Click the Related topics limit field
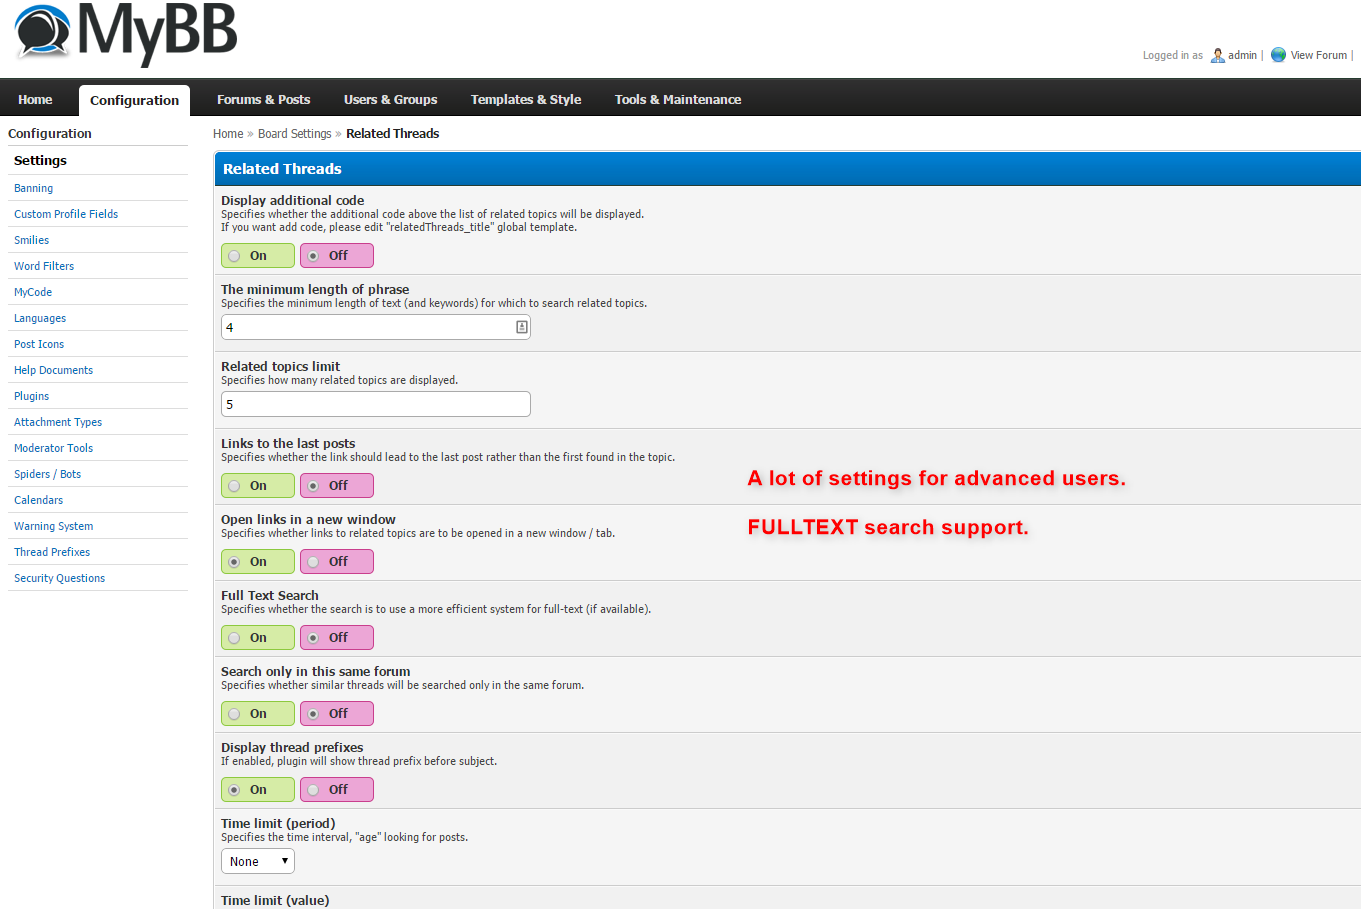 point(375,404)
